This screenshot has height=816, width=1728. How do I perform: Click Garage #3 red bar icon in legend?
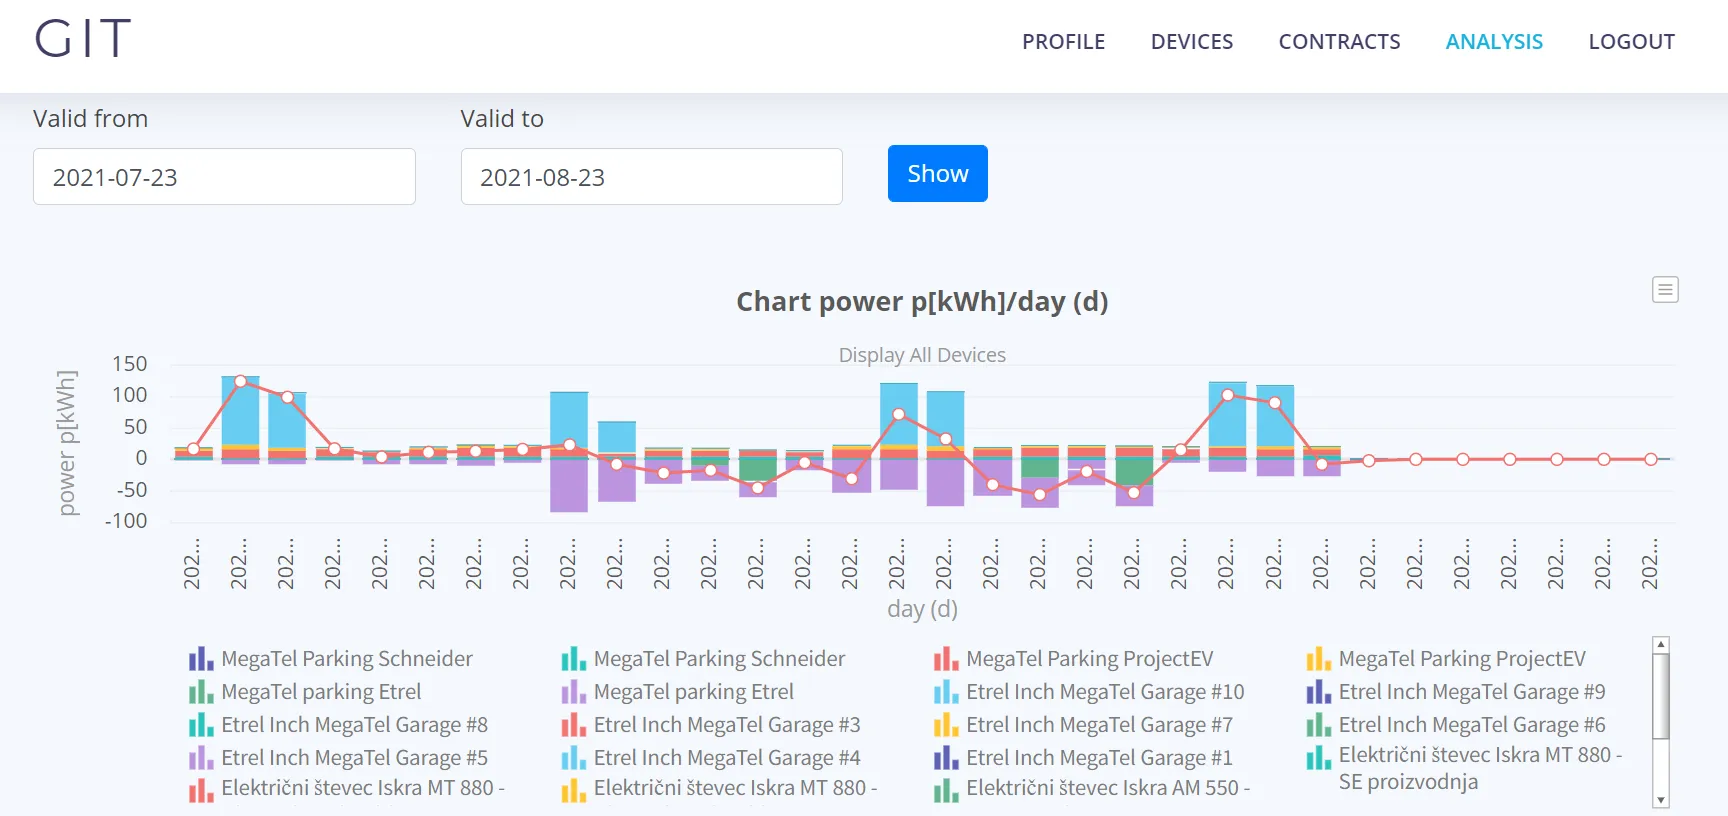pyautogui.click(x=573, y=725)
